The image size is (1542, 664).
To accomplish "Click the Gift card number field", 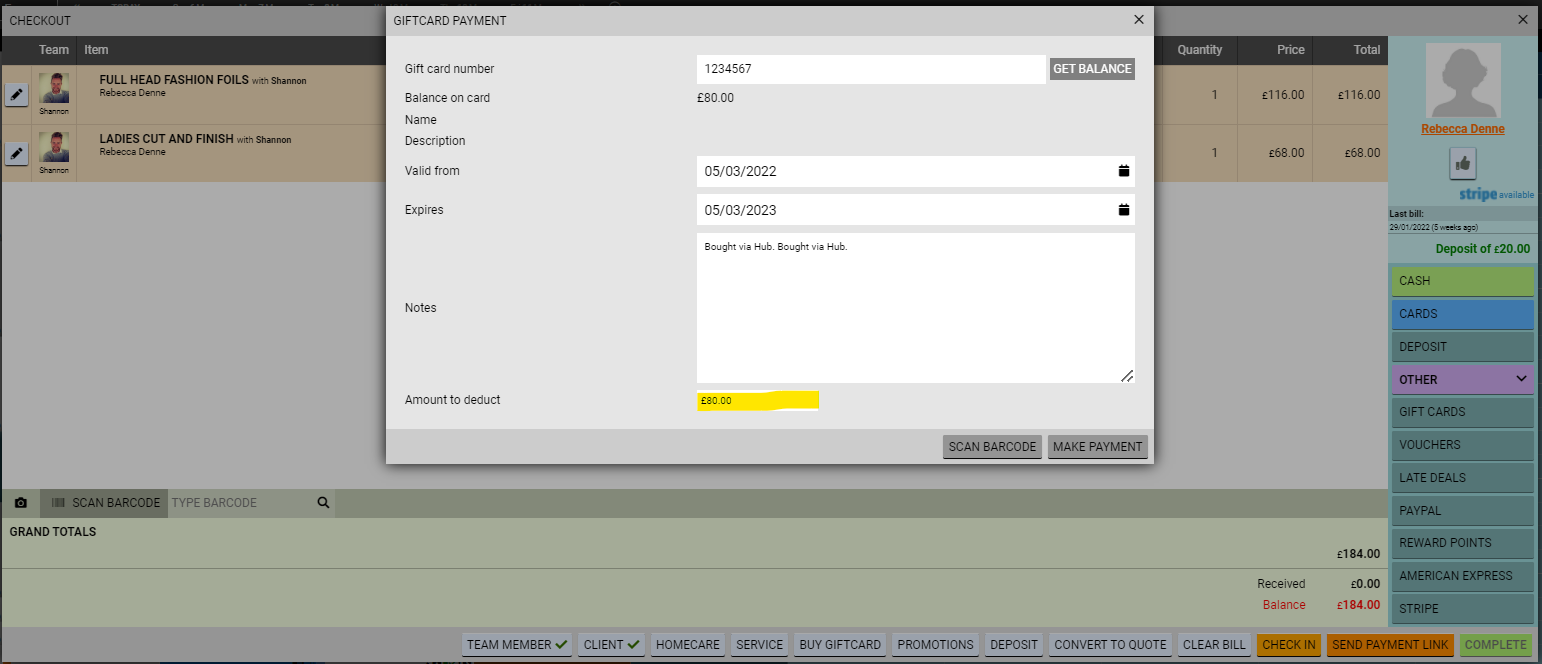I will point(870,69).
